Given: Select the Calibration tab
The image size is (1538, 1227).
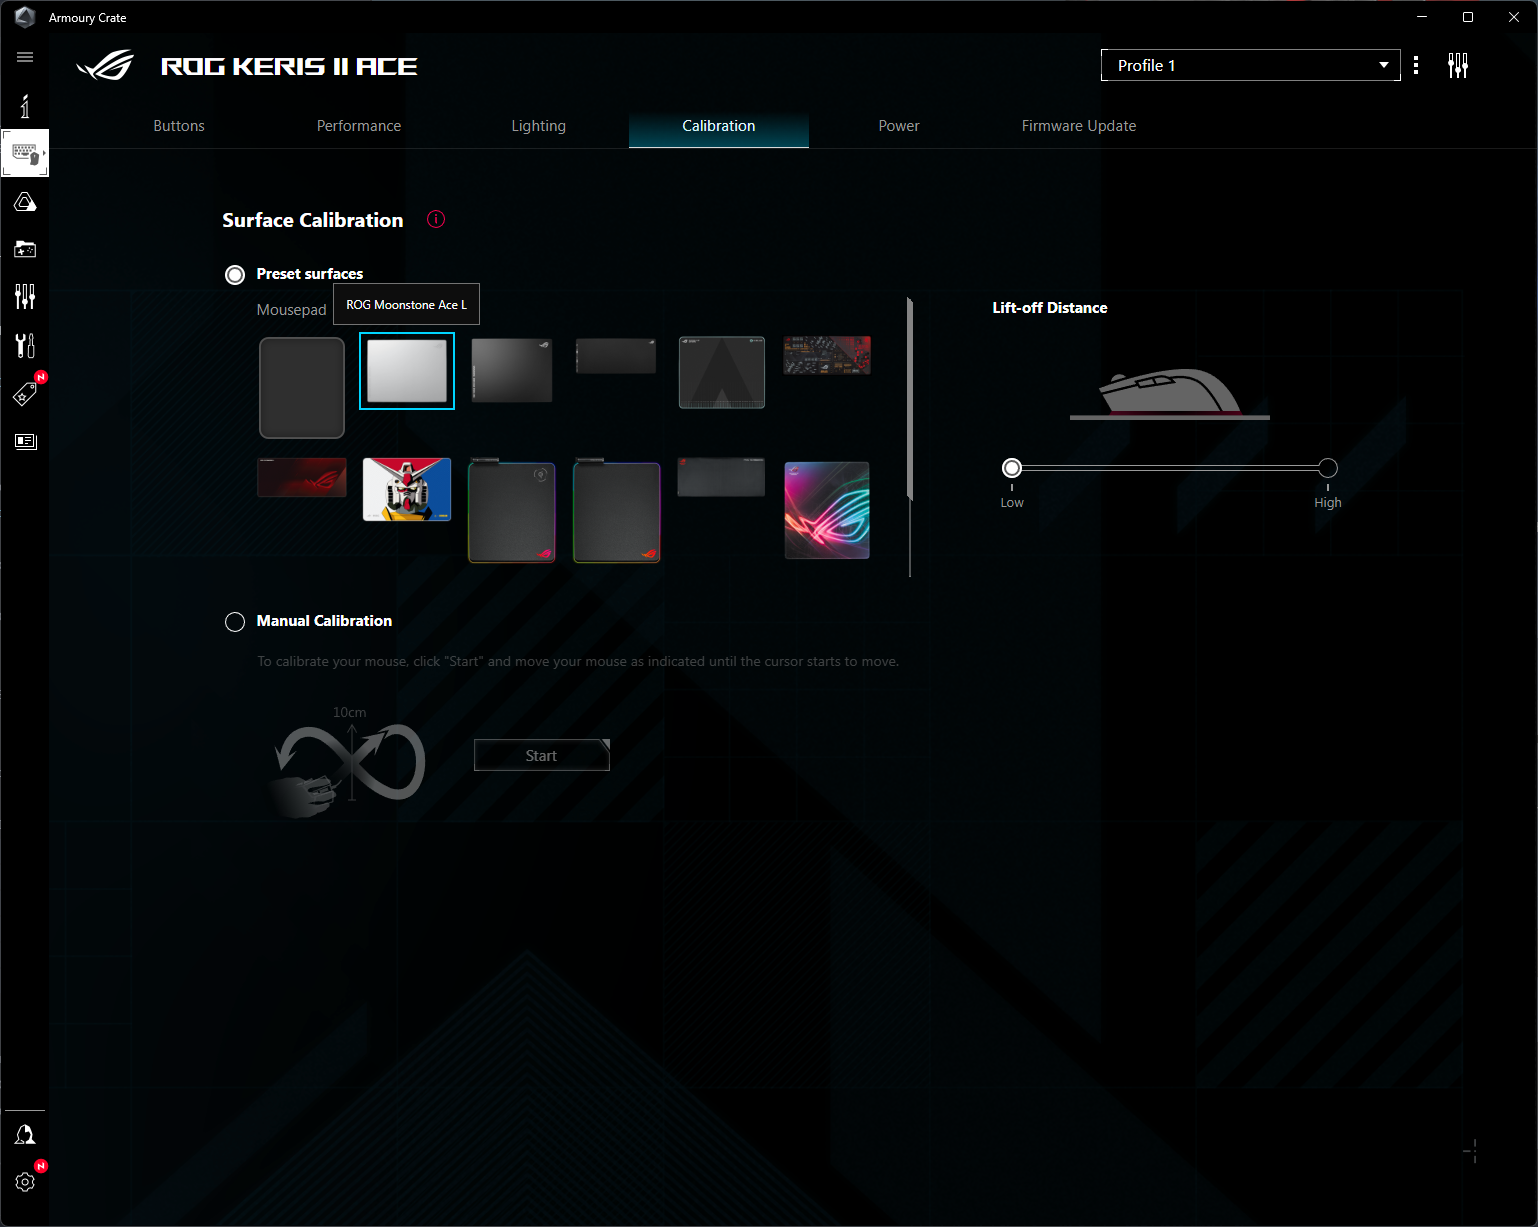Looking at the screenshot, I should click(719, 126).
